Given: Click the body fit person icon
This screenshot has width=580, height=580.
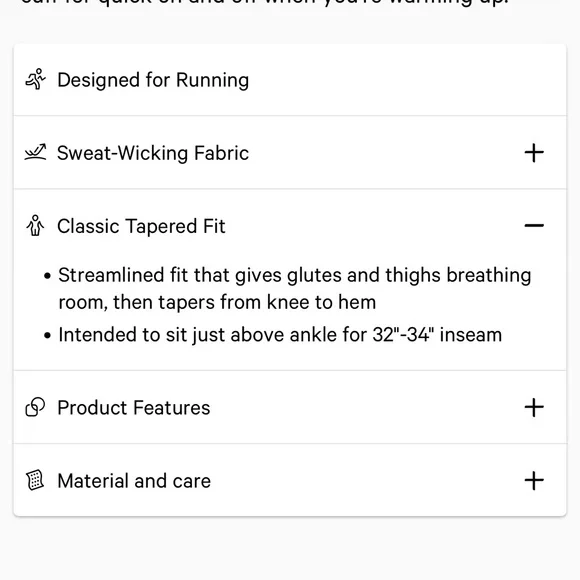Looking at the screenshot, I should [x=36, y=226].
